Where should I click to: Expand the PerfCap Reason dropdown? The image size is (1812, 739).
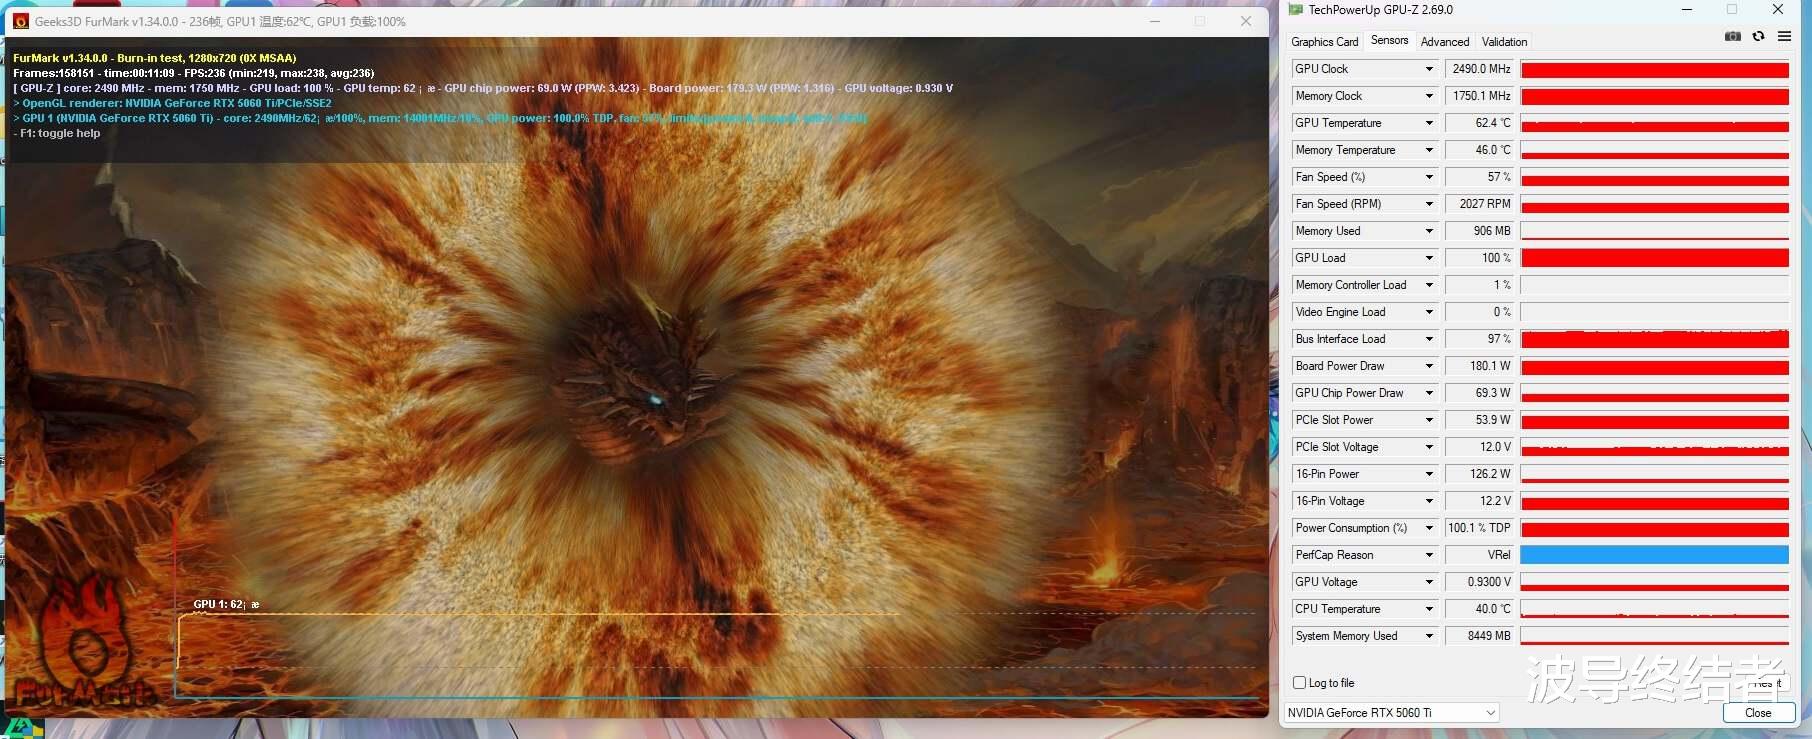[x=1429, y=555]
